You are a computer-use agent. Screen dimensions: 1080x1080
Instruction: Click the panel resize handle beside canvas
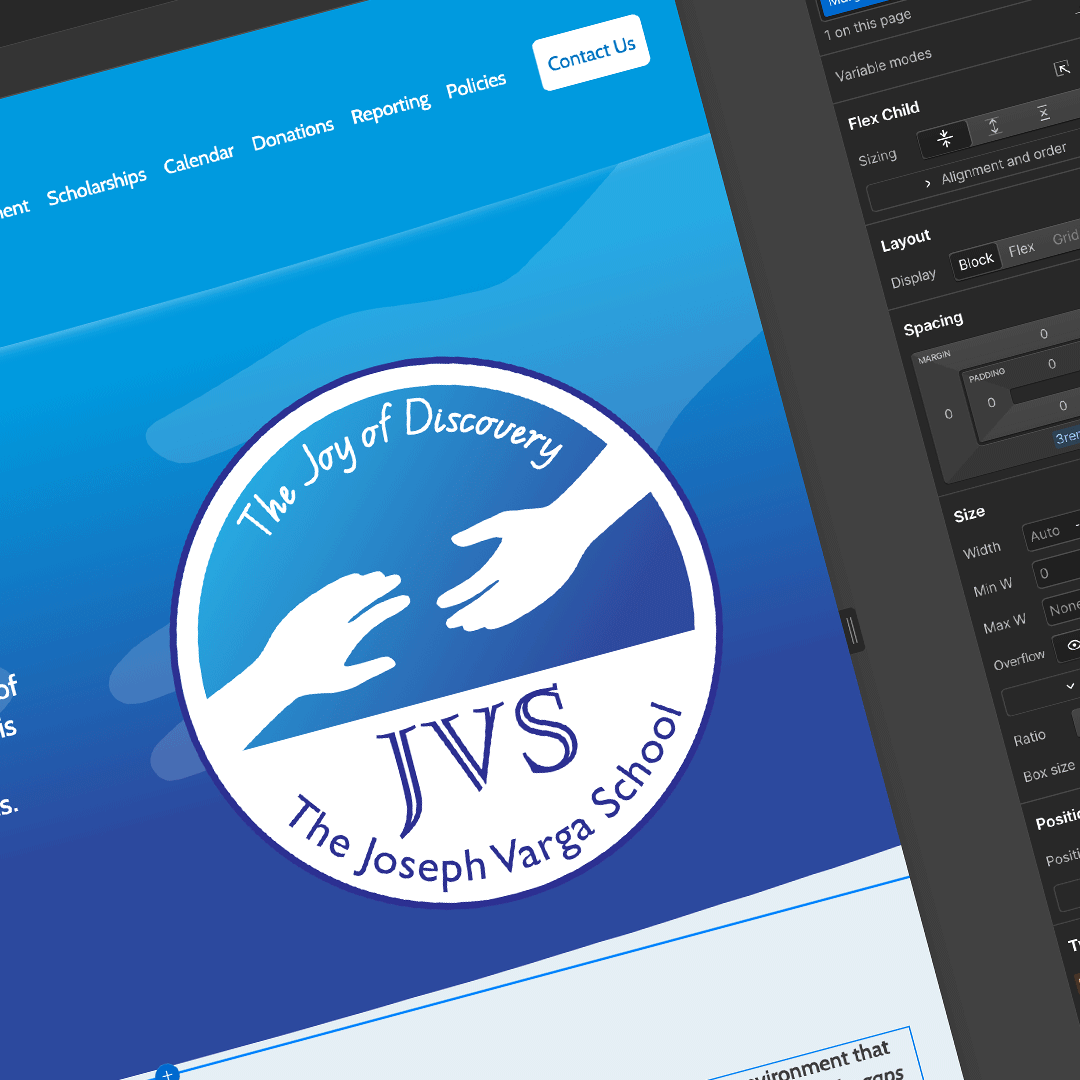(851, 630)
